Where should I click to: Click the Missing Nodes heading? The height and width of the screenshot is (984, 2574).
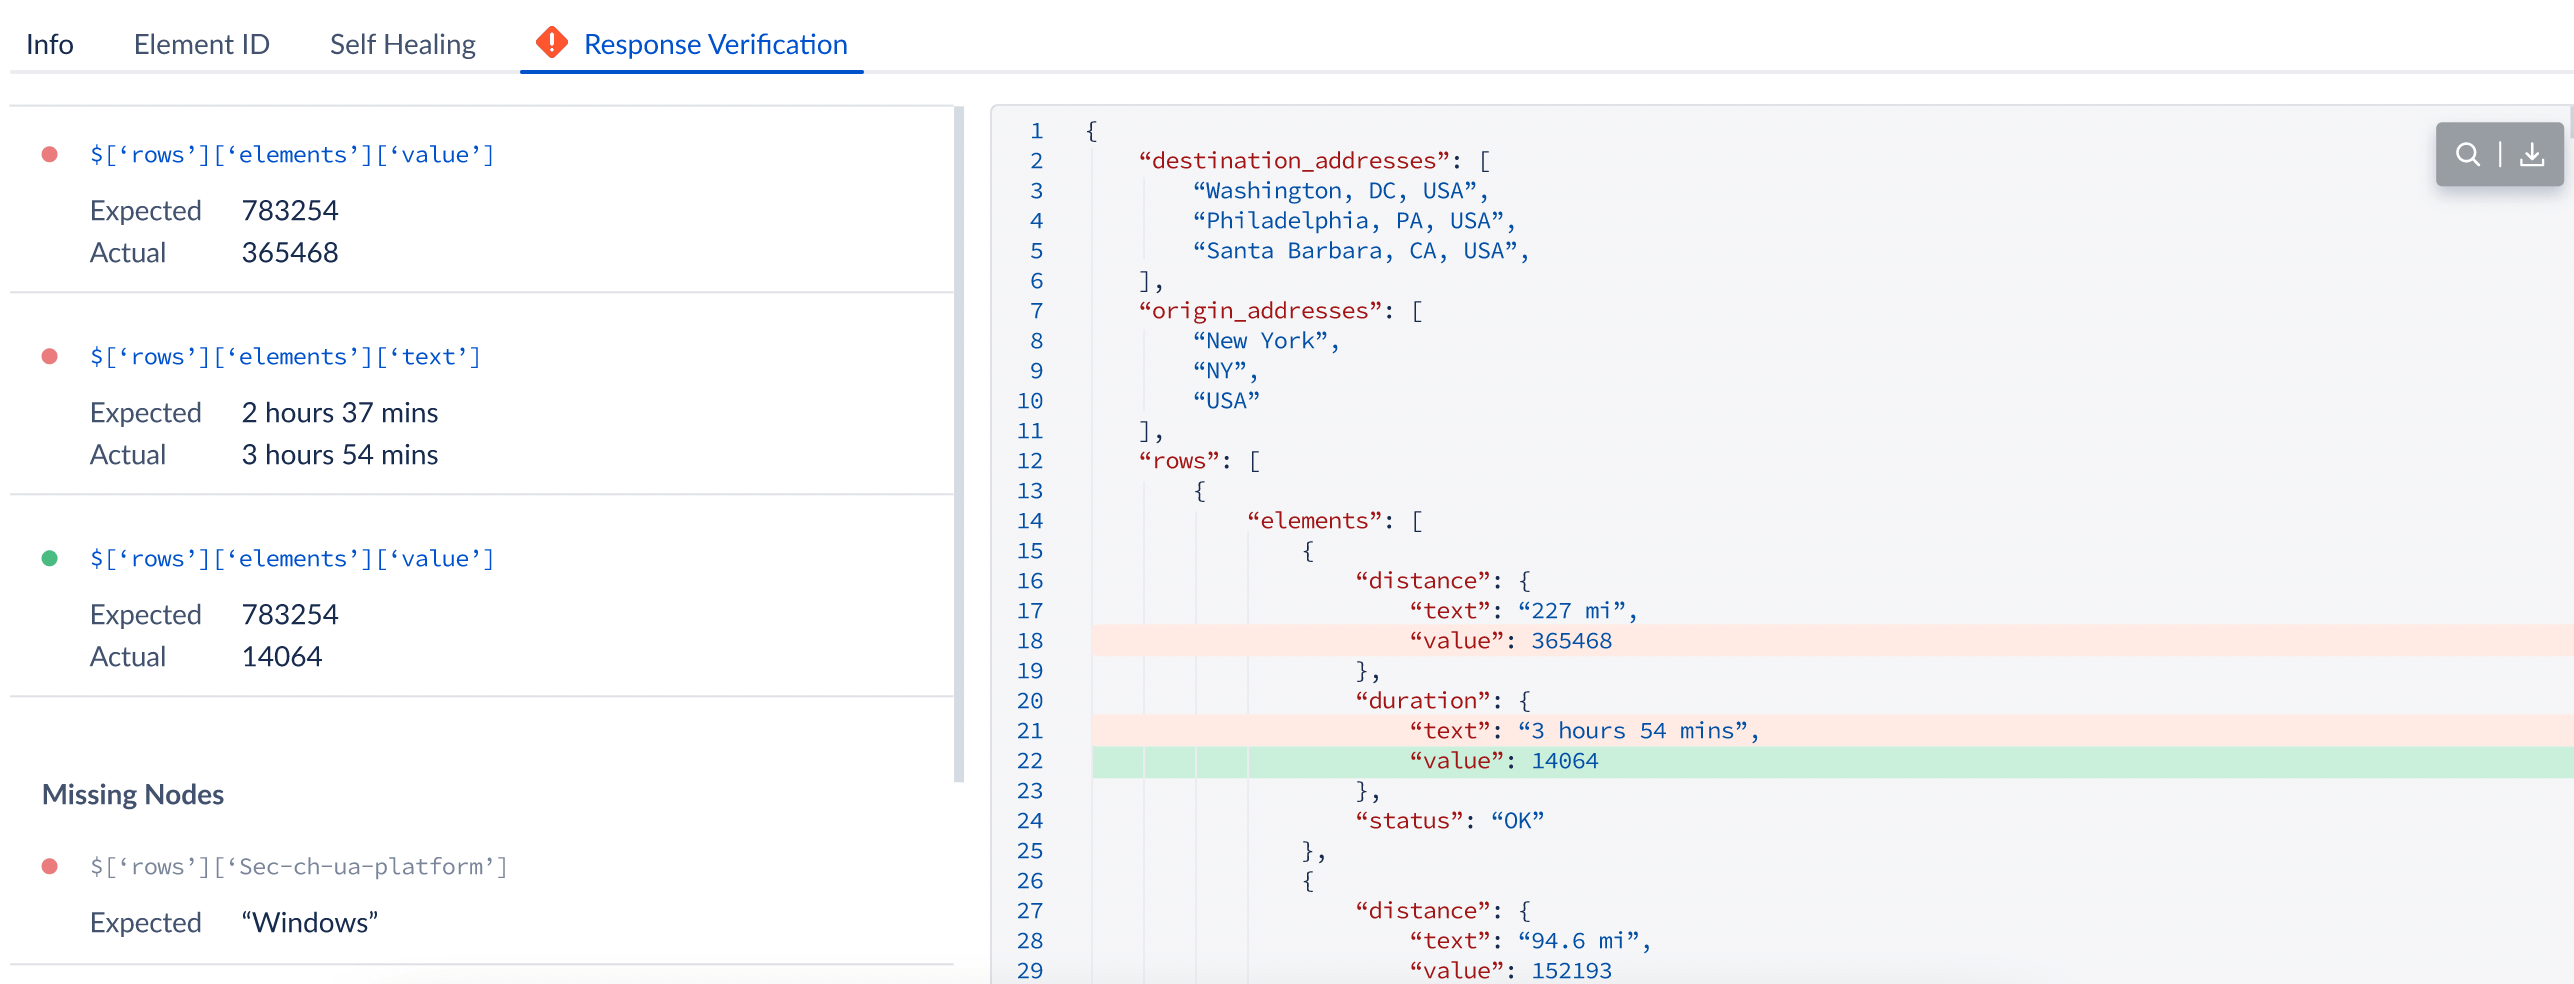(133, 795)
